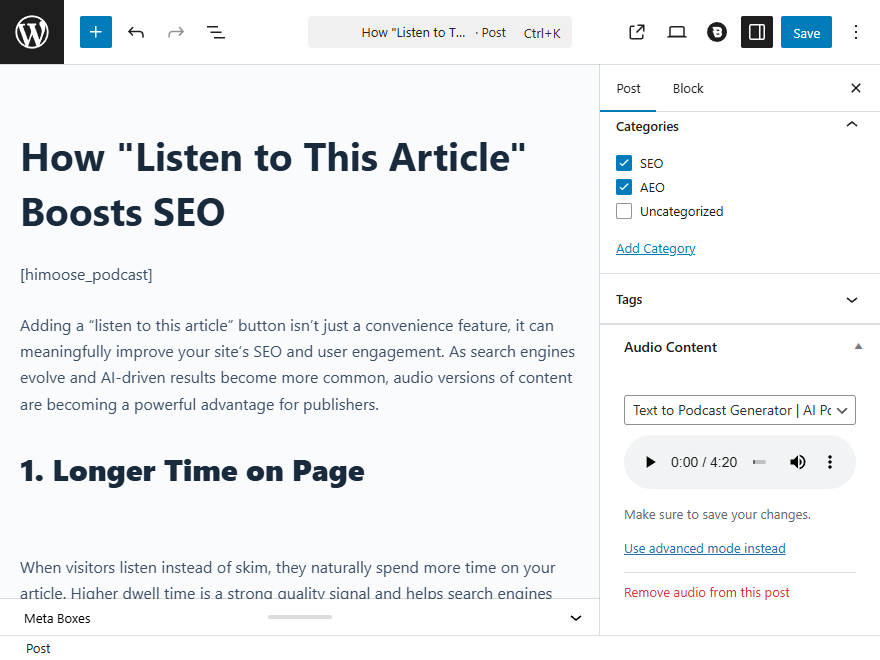
Task: Open the Options three-dot menu
Action: pos(855,32)
